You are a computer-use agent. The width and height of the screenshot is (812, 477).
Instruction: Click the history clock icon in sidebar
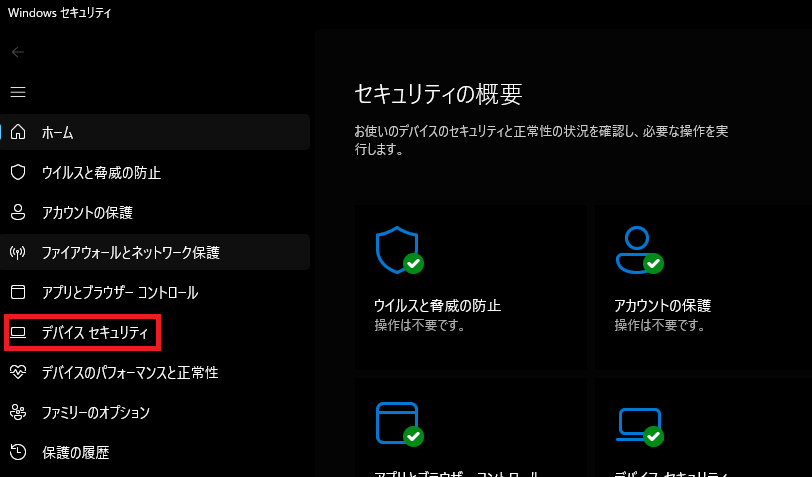click(18, 452)
